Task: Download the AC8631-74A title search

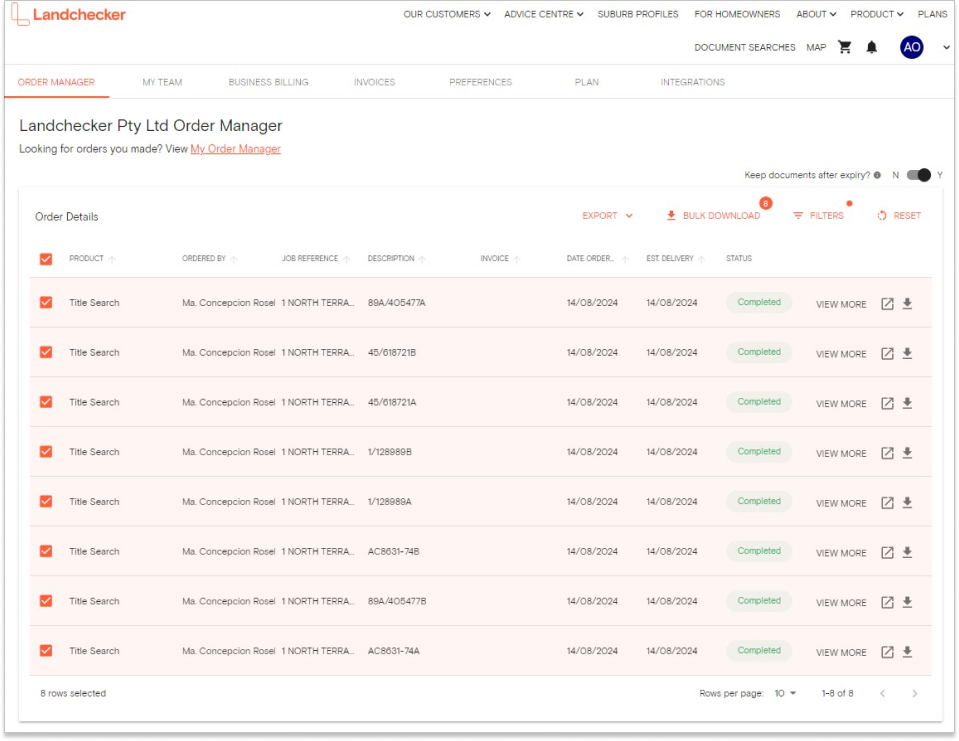Action: click(x=908, y=652)
